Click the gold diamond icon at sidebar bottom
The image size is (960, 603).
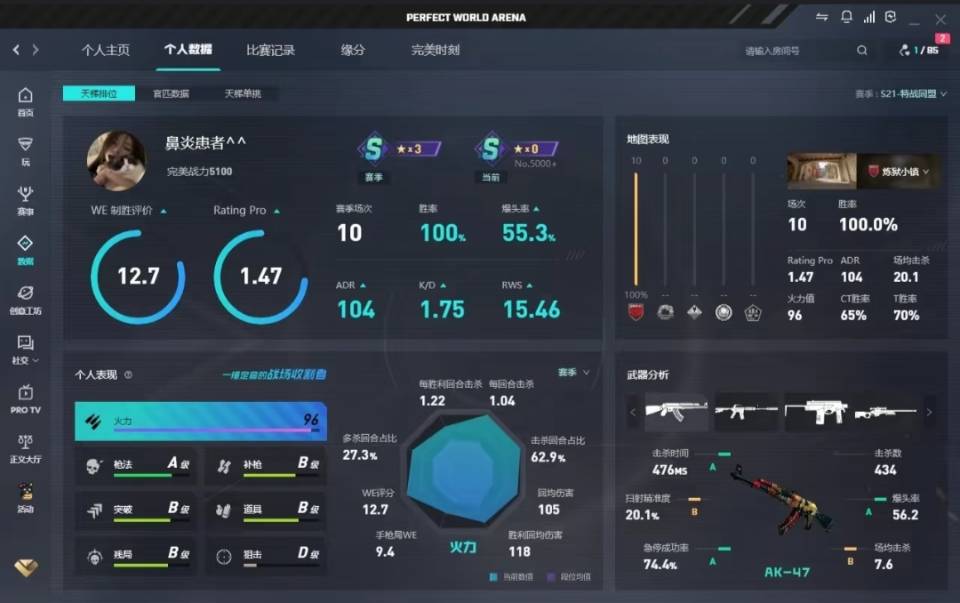point(26,567)
